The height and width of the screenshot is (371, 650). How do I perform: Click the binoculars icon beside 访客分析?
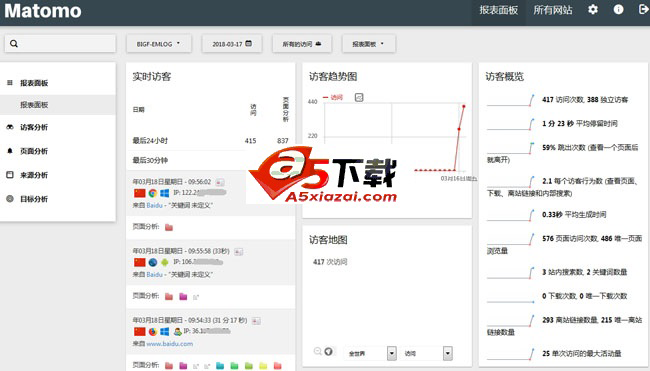10,127
